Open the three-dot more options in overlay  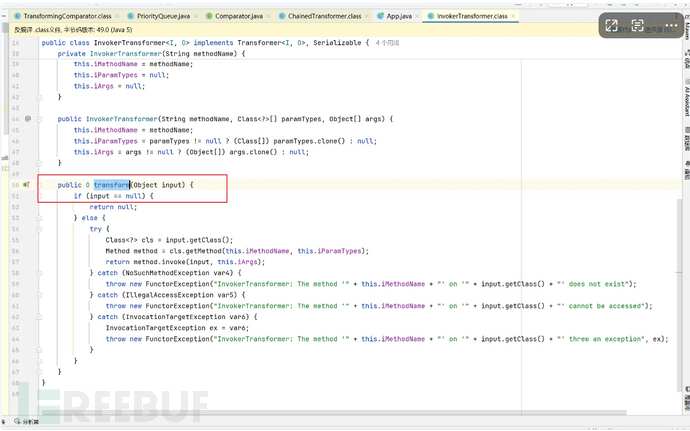664,26
